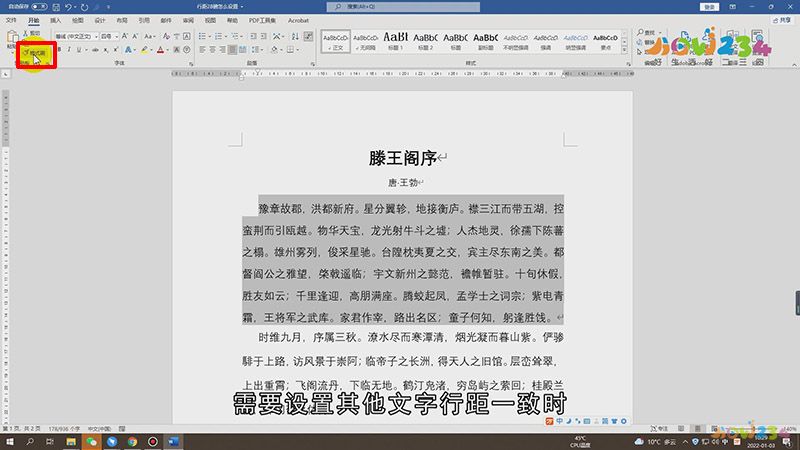800x450 pixels.
Task: Click the Share button
Action: click(x=782, y=20)
